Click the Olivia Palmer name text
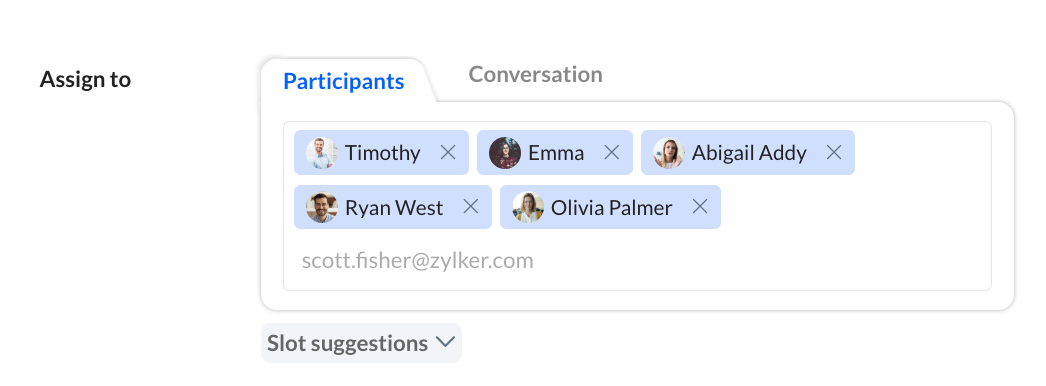1046x386 pixels. point(611,208)
